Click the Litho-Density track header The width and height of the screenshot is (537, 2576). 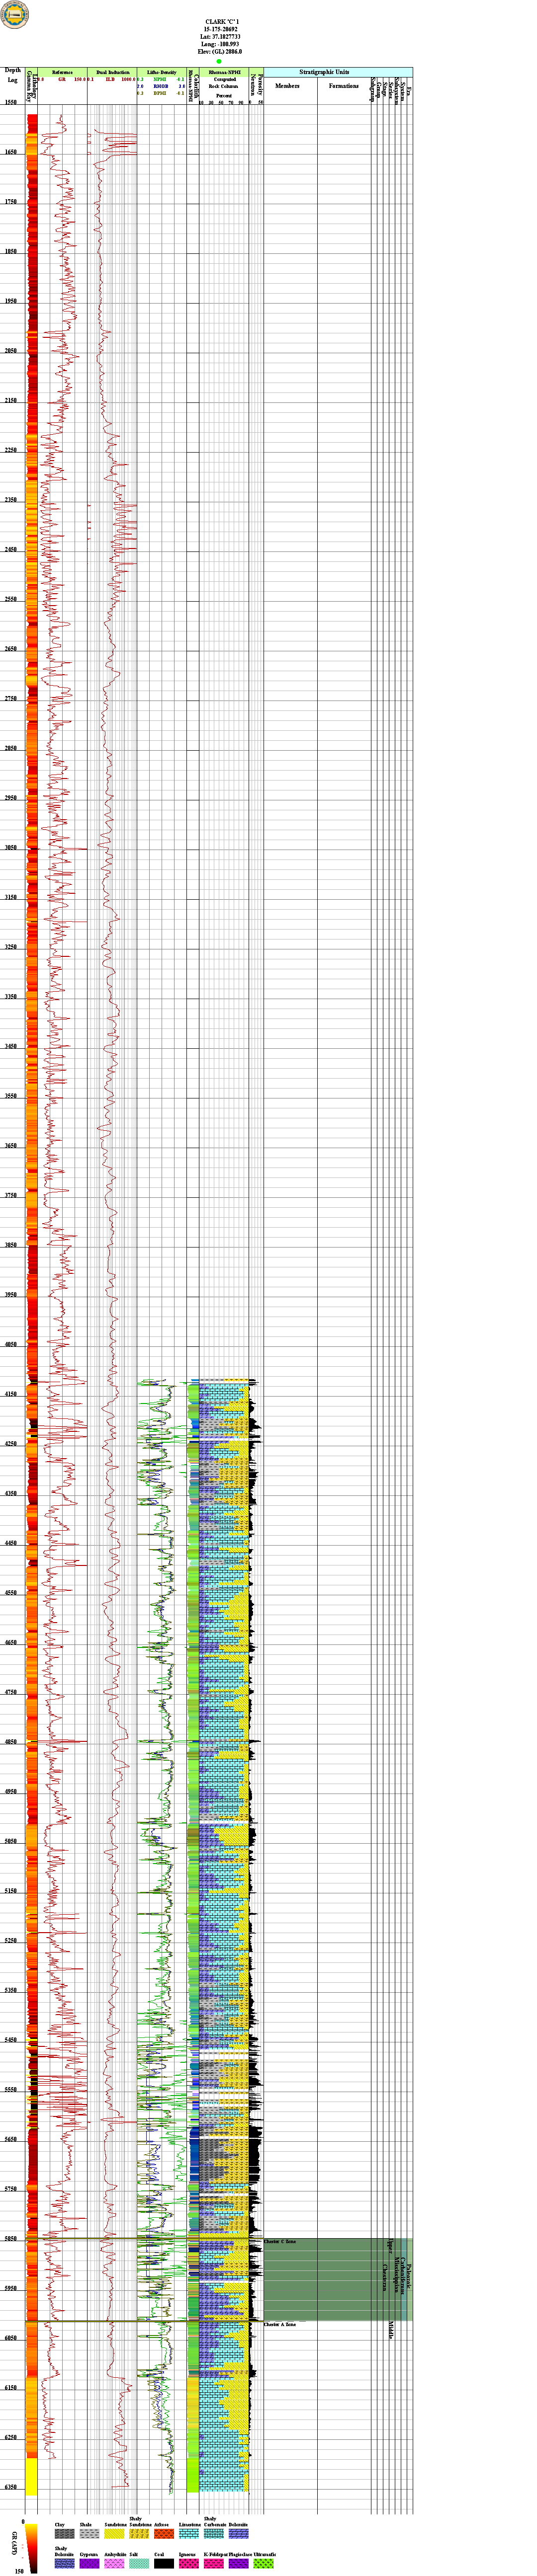161,72
